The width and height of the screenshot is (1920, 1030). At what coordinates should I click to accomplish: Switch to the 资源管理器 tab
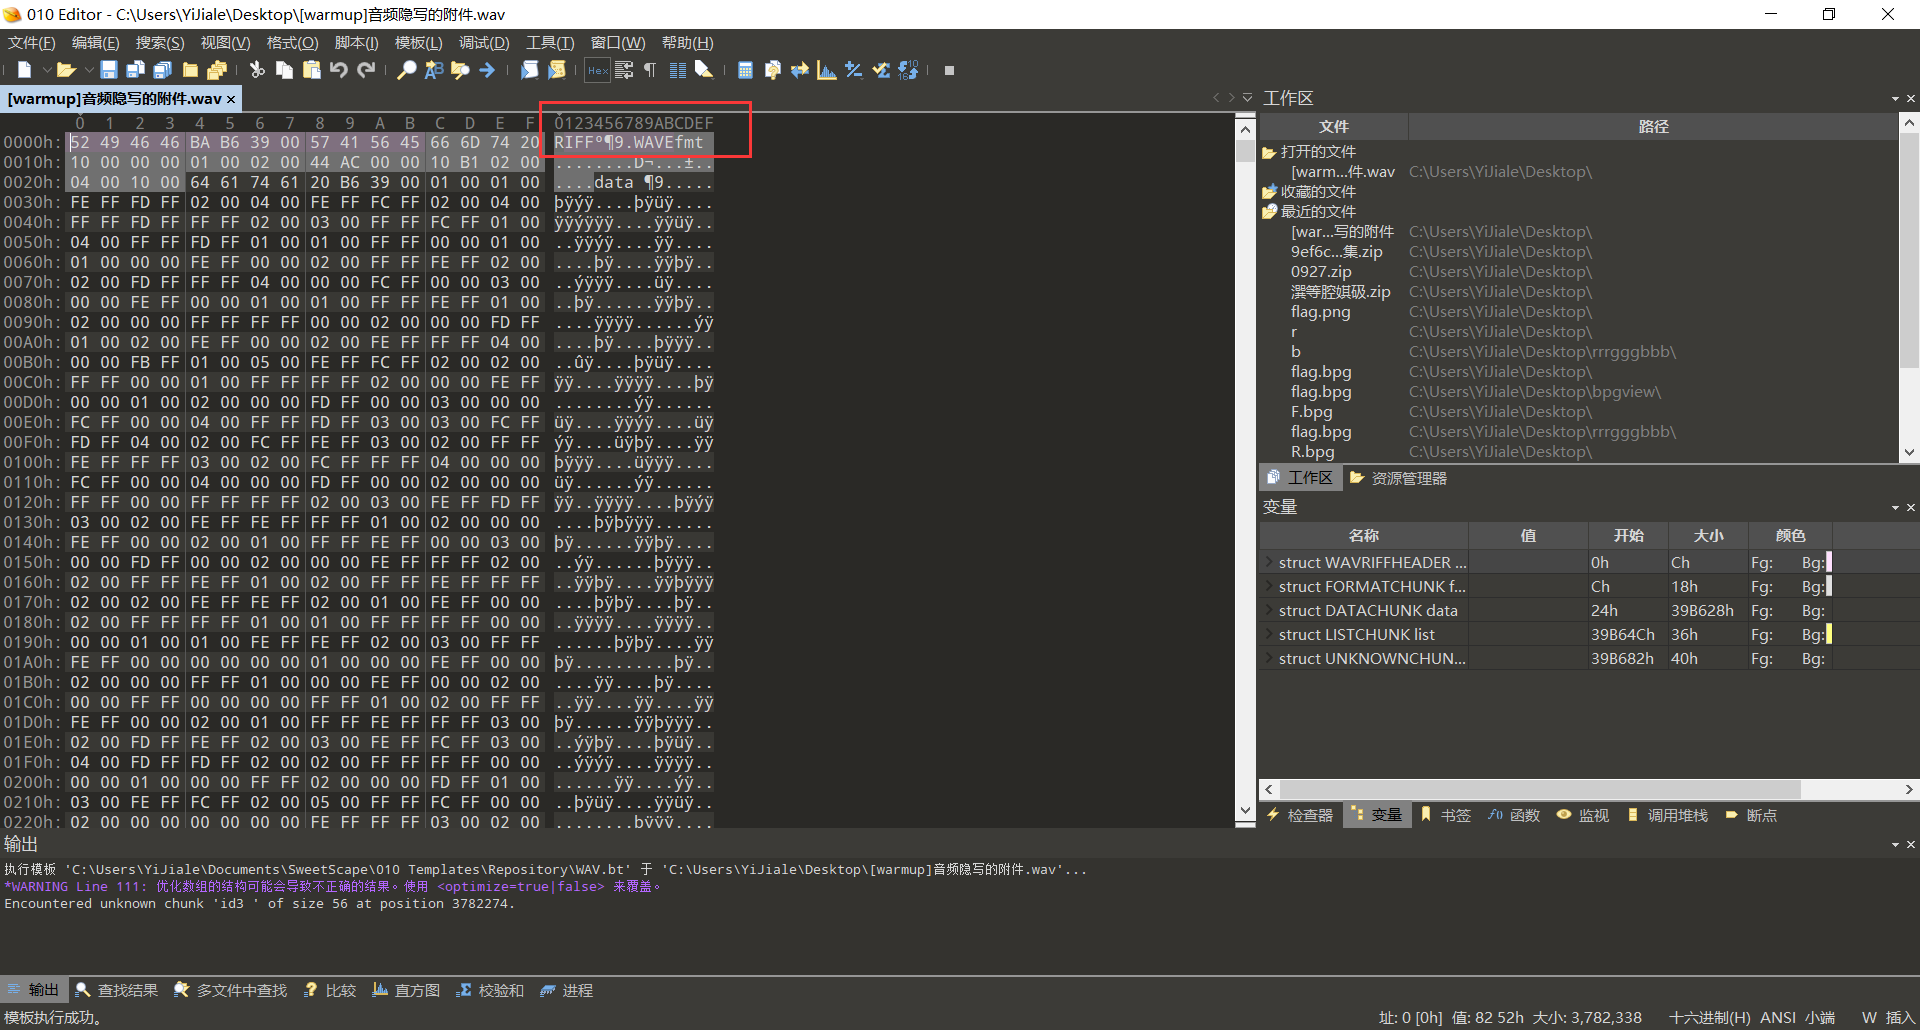(x=1398, y=478)
